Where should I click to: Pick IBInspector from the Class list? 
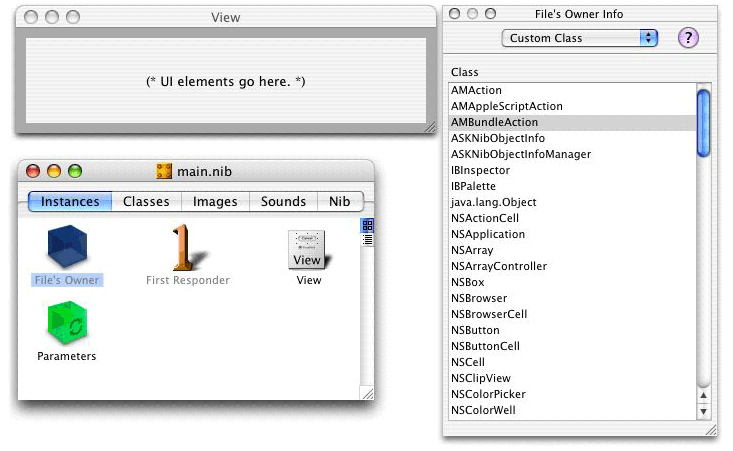point(572,170)
